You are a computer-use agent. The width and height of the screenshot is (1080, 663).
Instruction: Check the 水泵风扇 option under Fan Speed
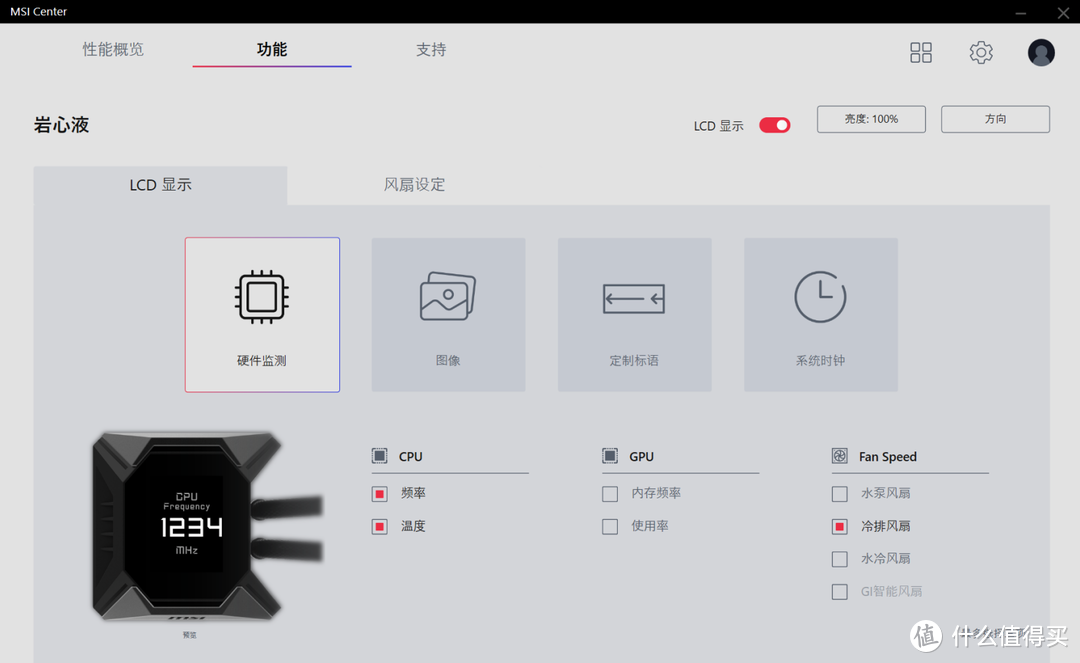click(x=840, y=493)
